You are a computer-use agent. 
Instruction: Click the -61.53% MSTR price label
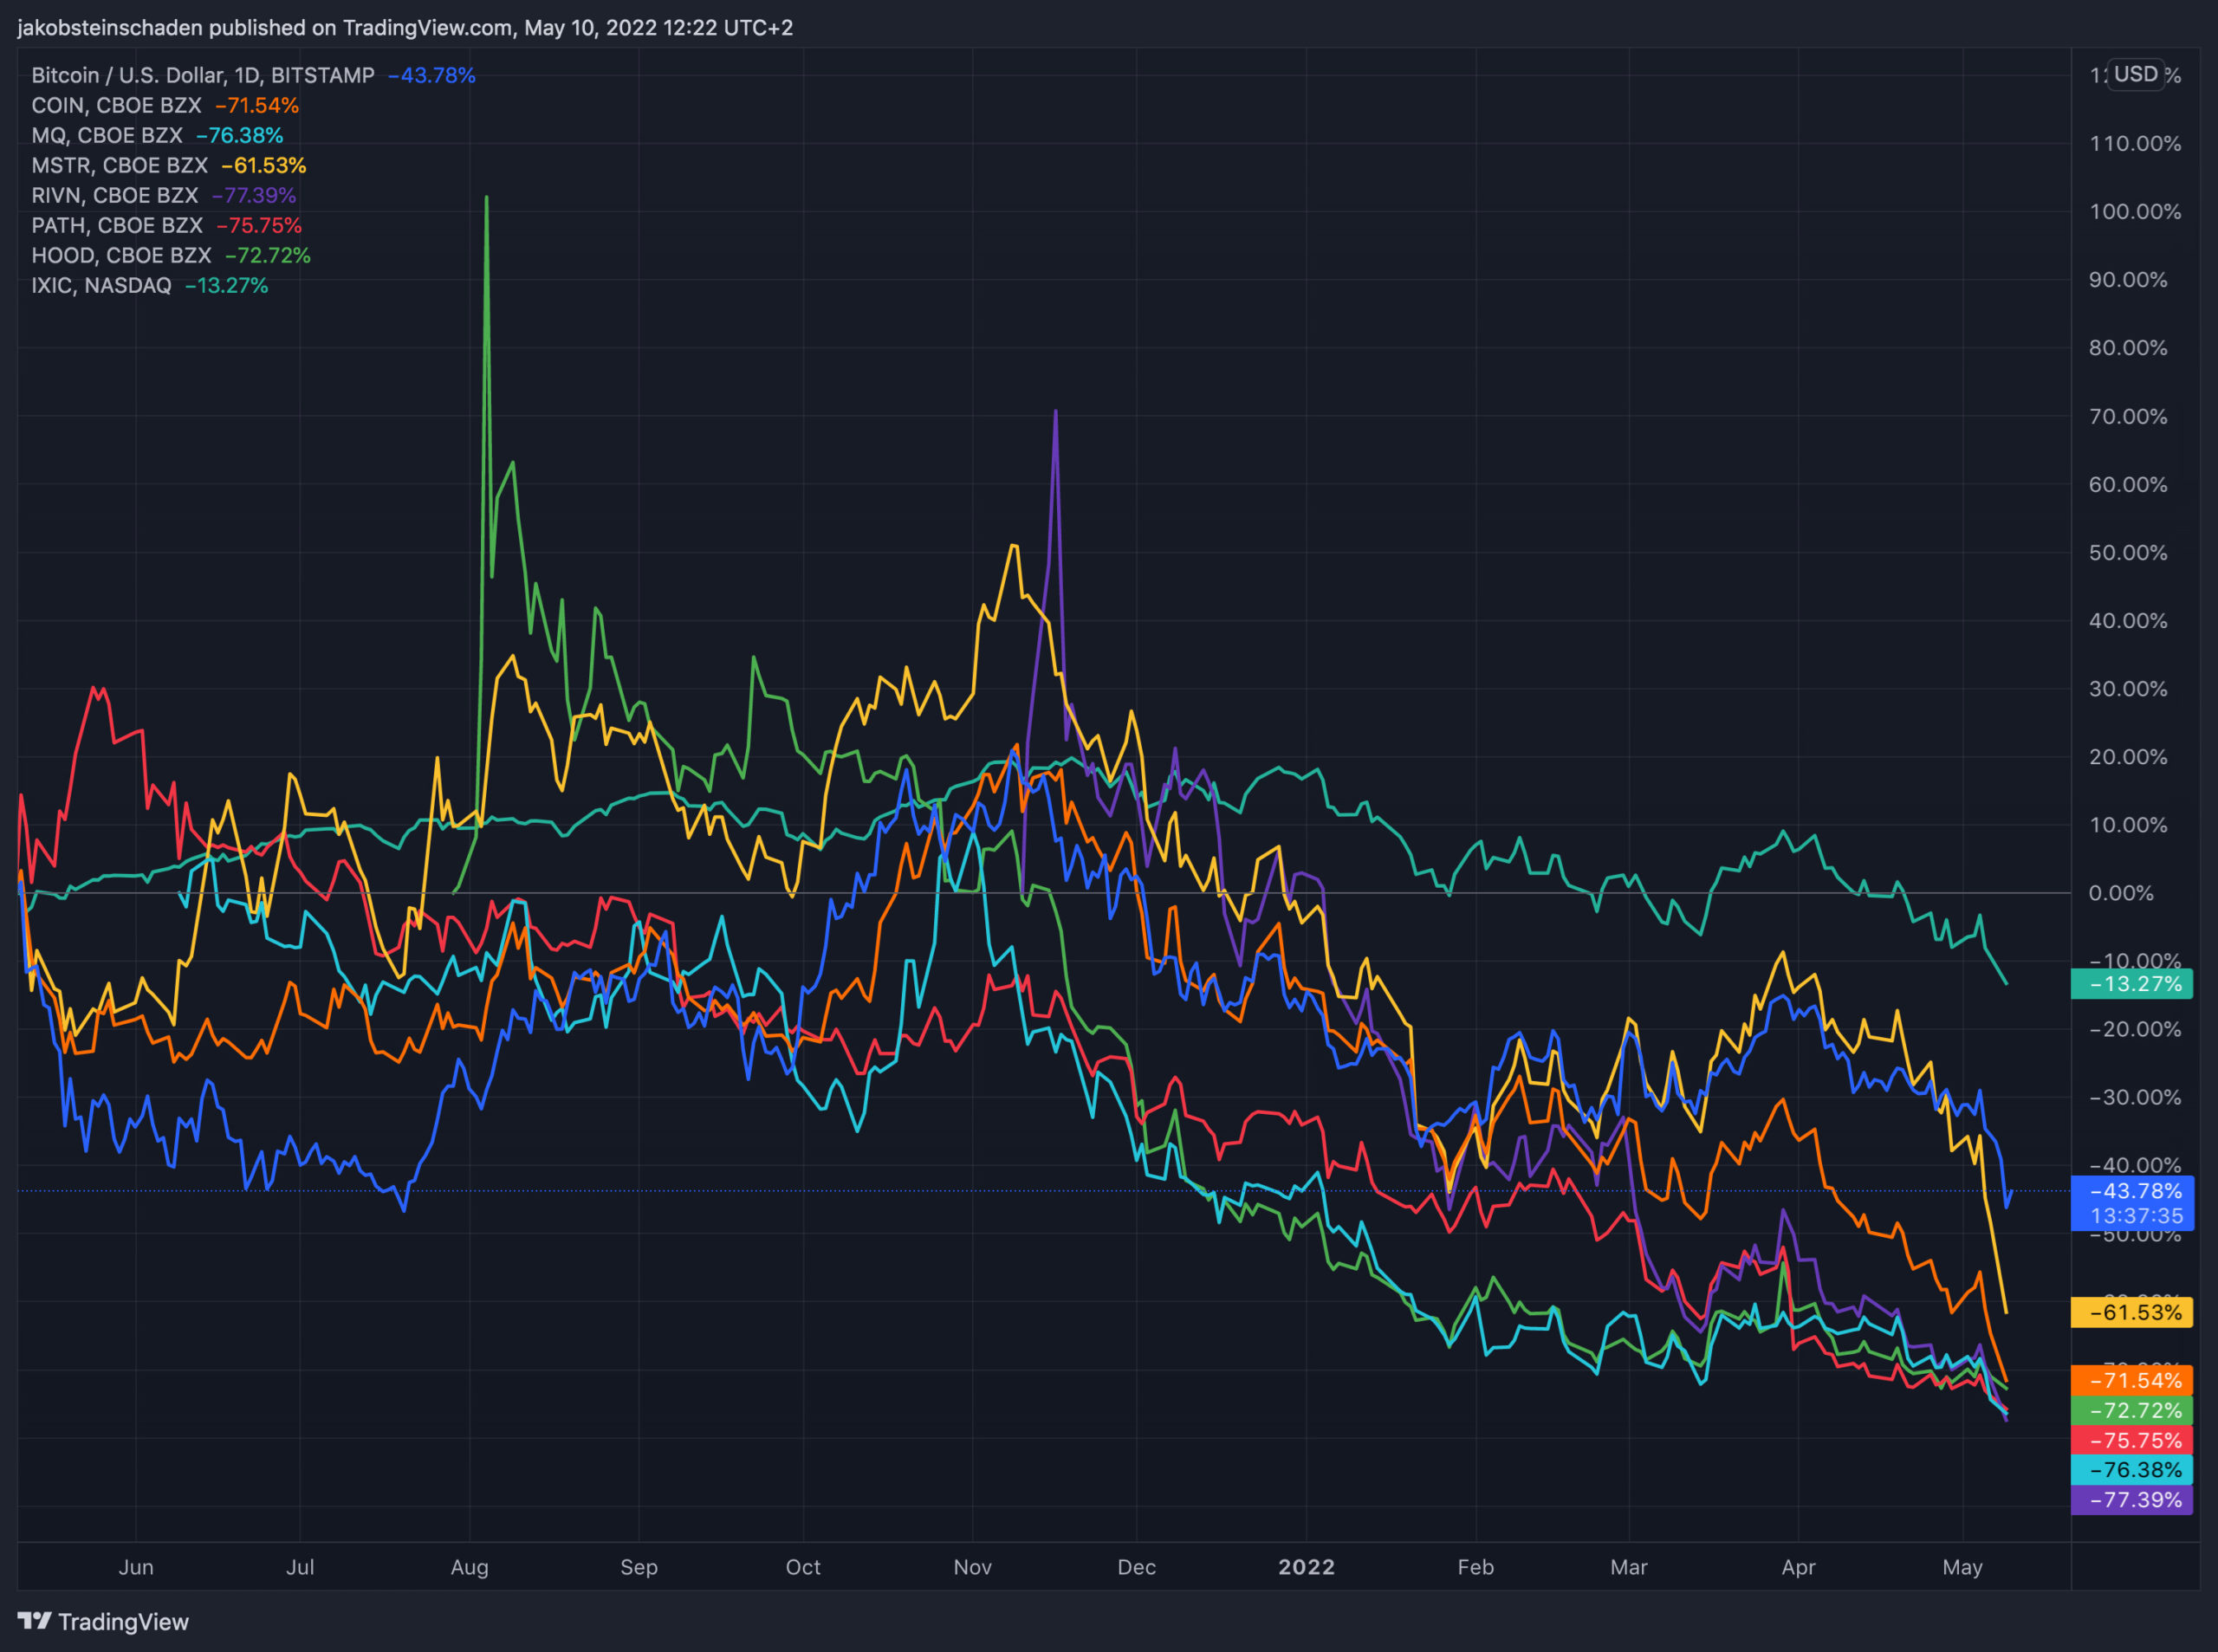2132,1312
